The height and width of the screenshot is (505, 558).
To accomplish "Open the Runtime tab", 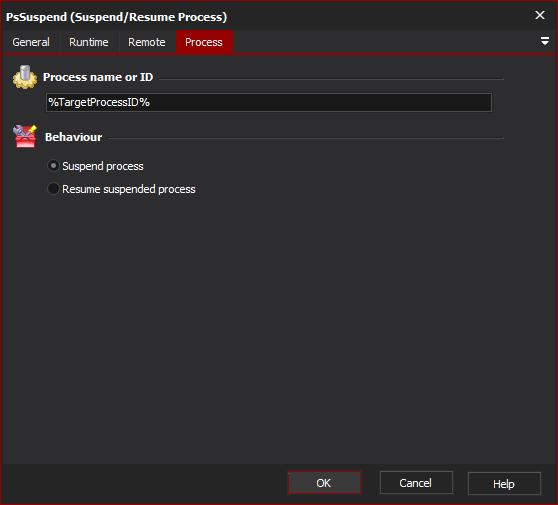I will click(x=89, y=42).
